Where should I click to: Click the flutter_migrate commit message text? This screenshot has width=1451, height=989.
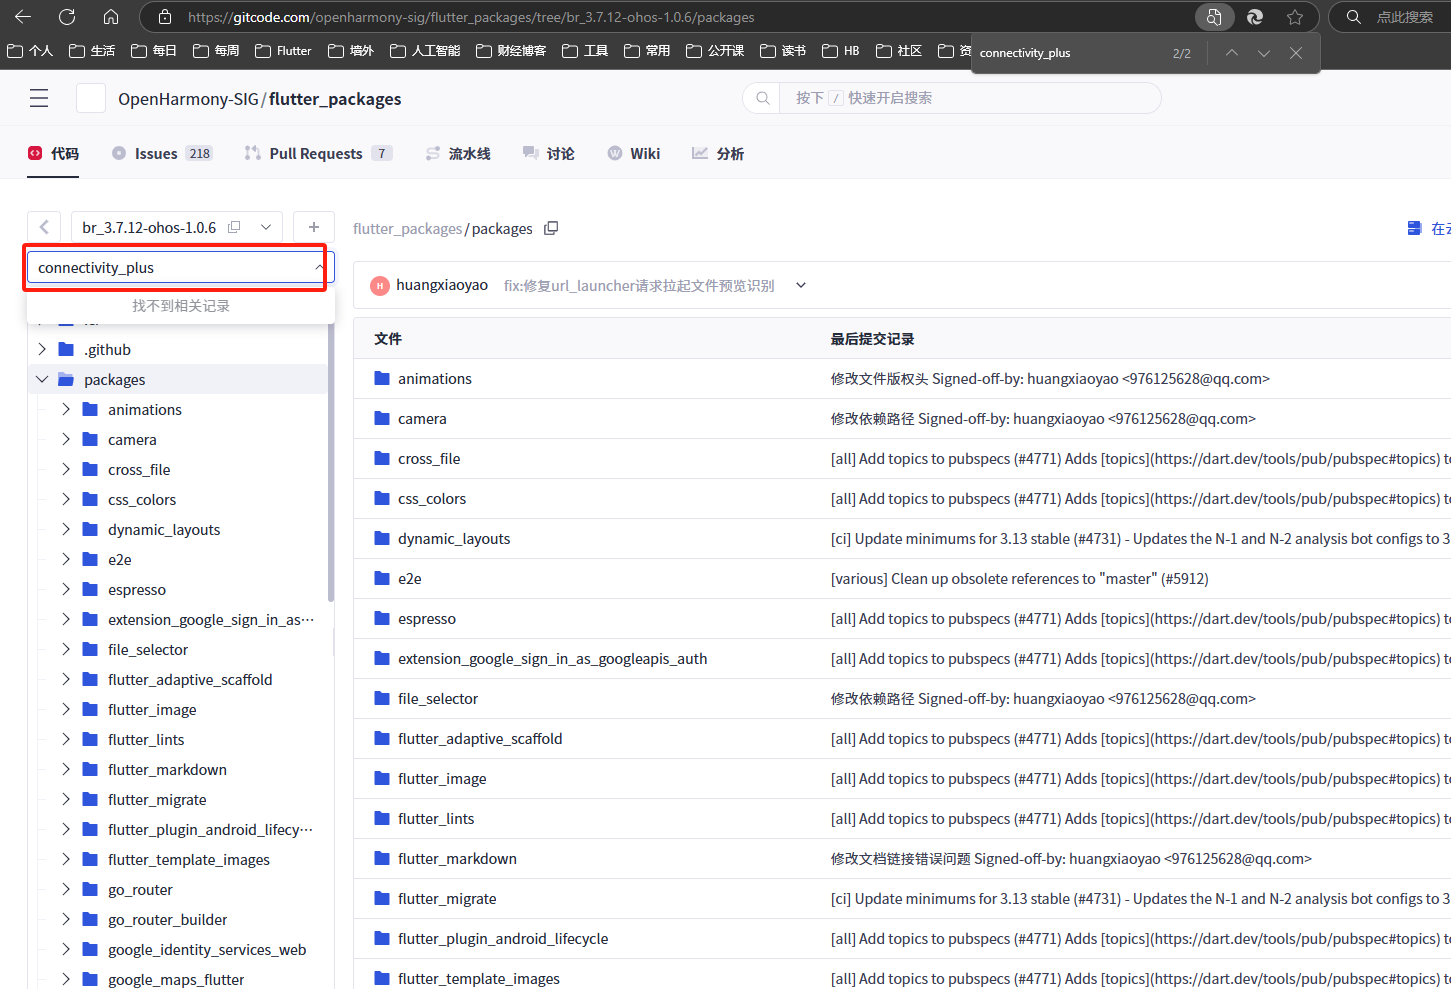pyautogui.click(x=1140, y=899)
